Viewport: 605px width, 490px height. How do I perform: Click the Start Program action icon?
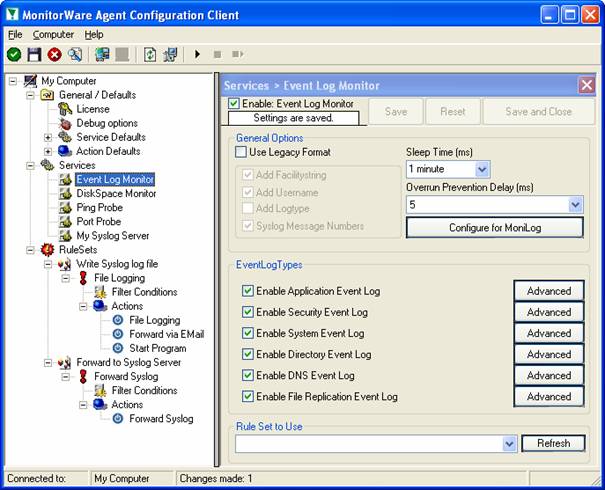pos(118,348)
